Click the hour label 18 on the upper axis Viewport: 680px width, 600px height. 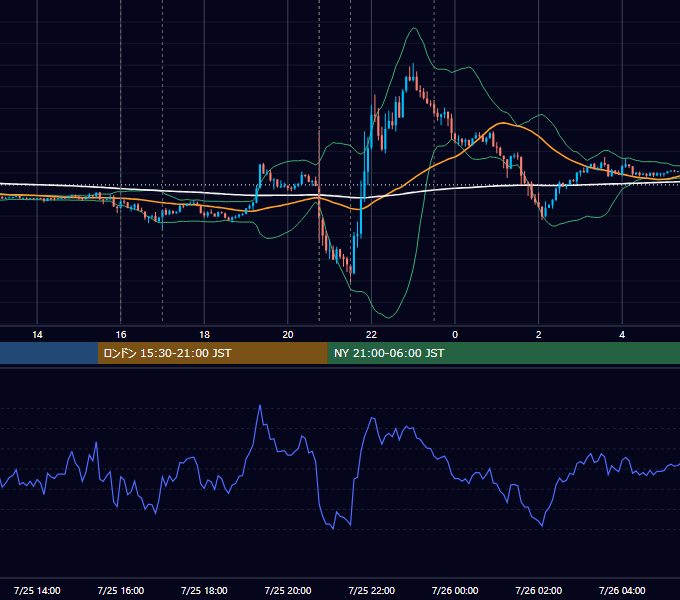pyautogui.click(x=204, y=335)
